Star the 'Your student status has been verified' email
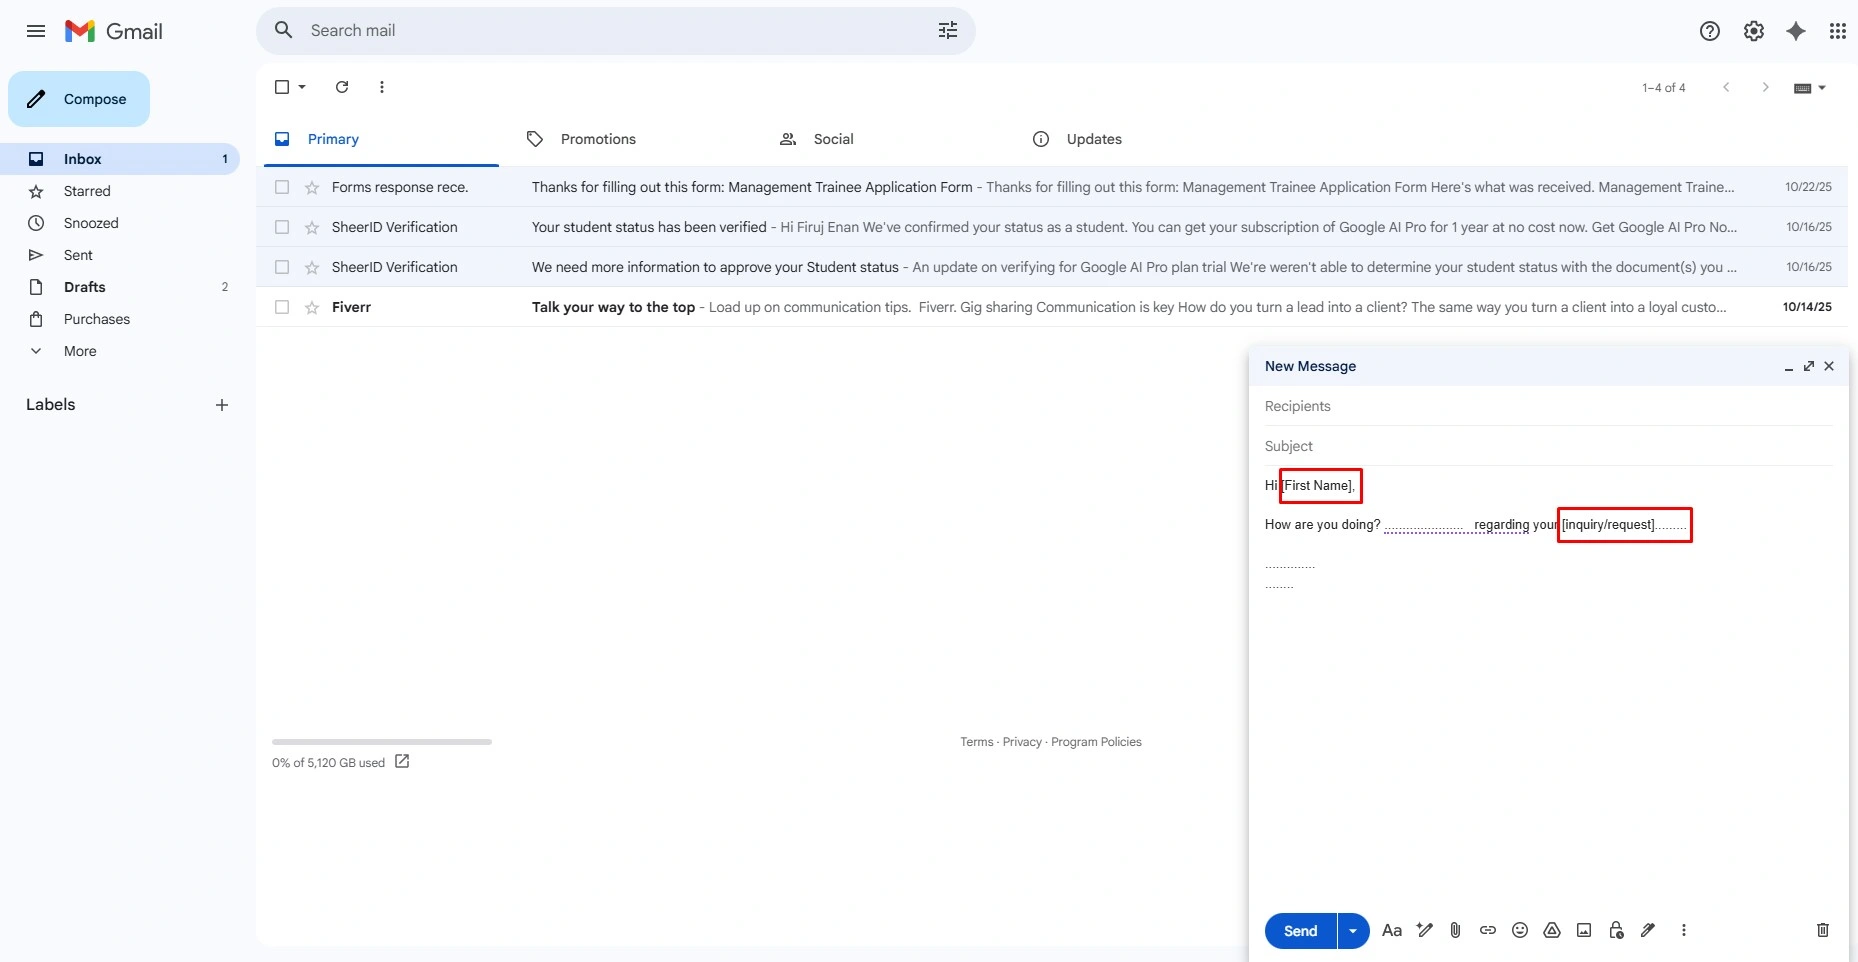The width and height of the screenshot is (1858, 962). tap(312, 227)
